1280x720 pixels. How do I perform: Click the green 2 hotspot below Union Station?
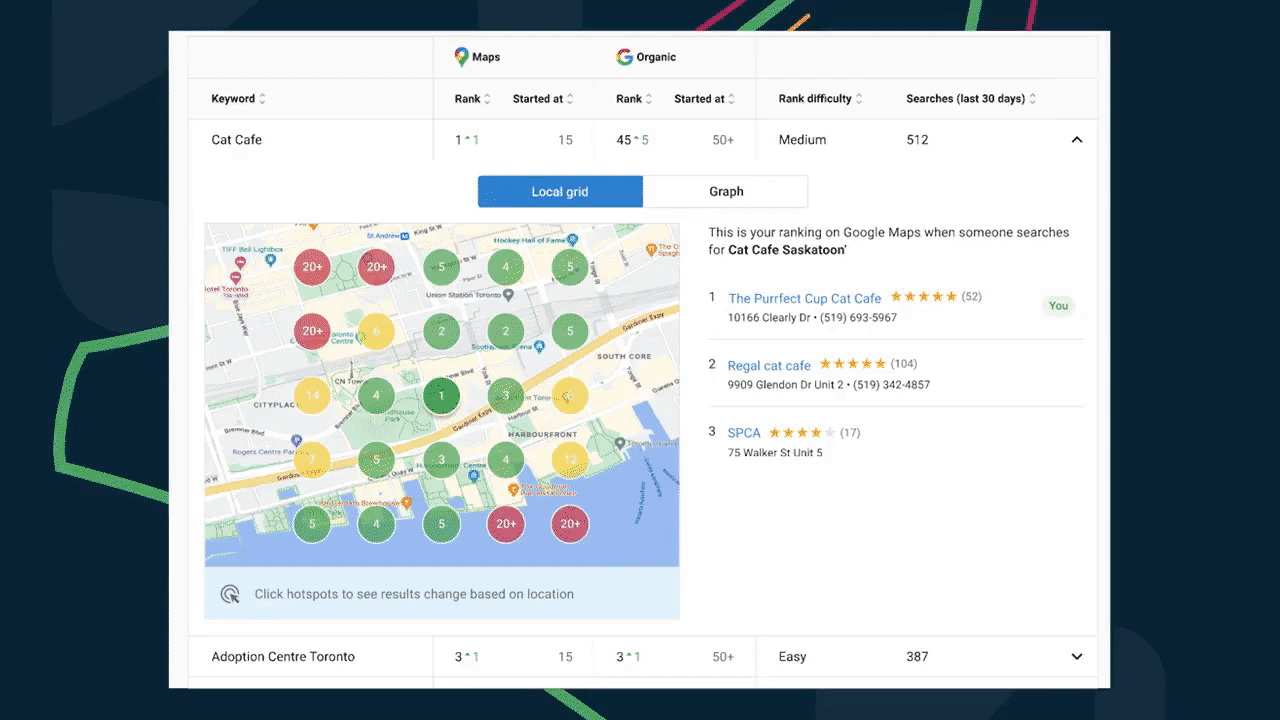pos(441,331)
